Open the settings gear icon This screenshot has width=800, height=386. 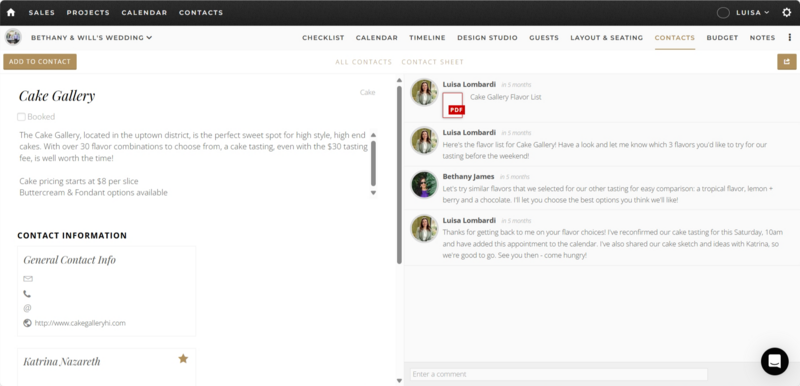(787, 13)
